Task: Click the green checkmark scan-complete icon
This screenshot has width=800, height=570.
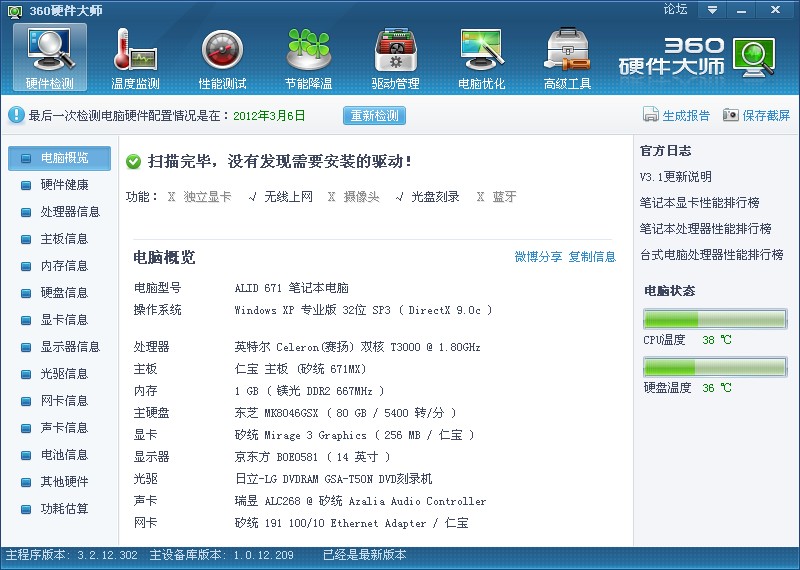Action: pos(133,162)
